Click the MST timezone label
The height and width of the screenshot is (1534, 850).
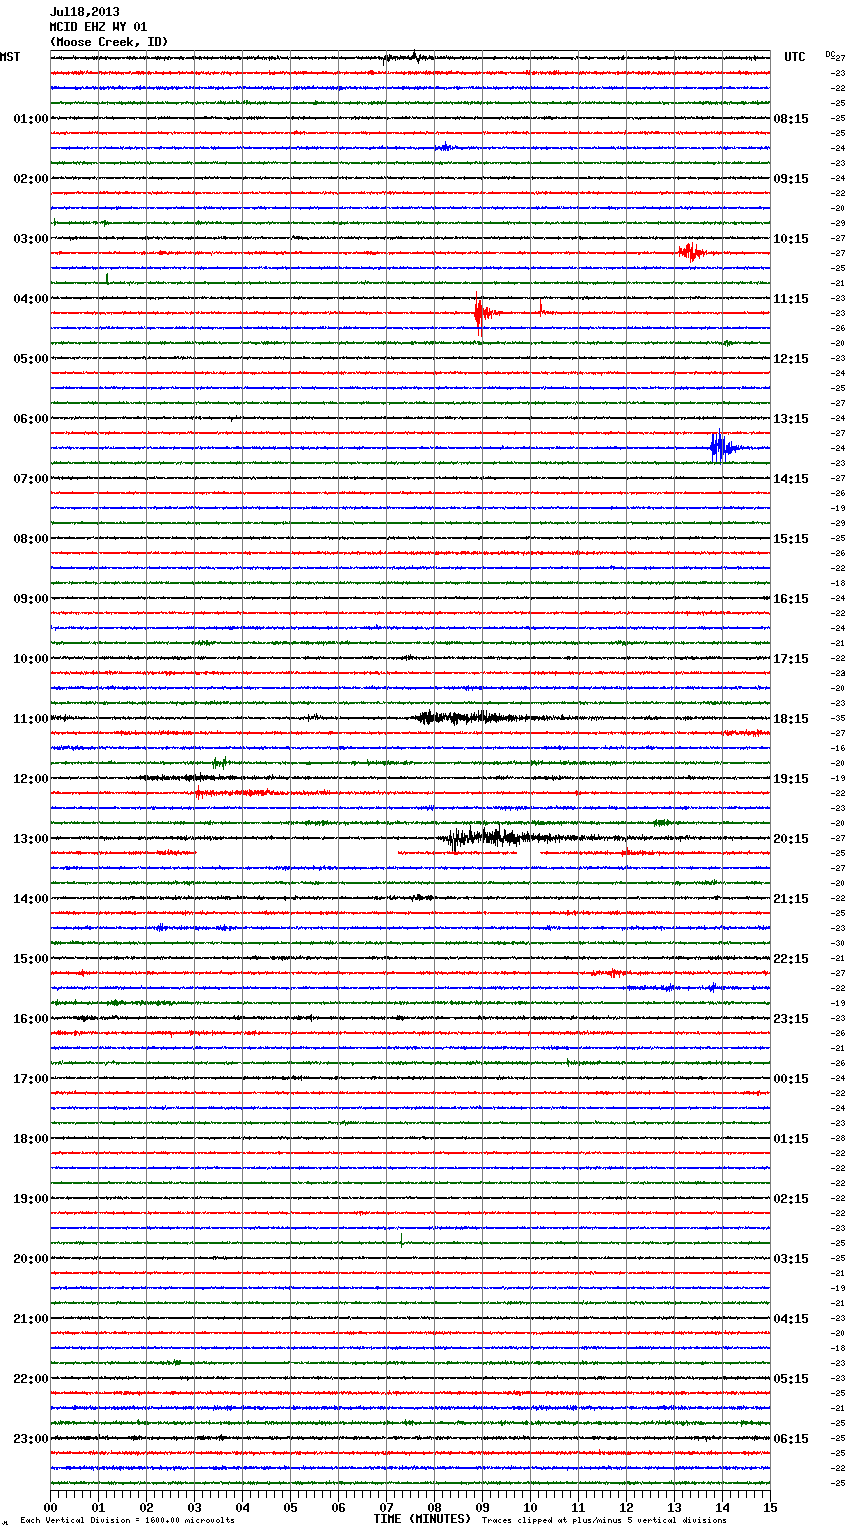pyautogui.click(x=10, y=57)
